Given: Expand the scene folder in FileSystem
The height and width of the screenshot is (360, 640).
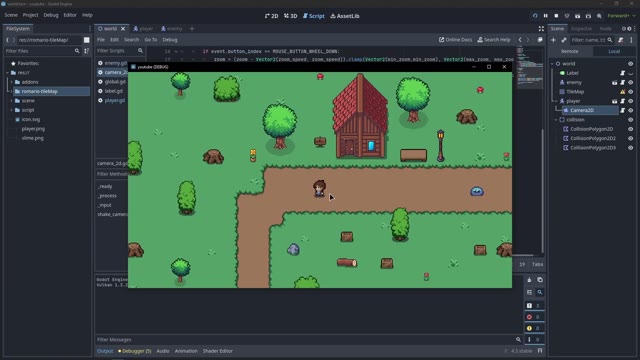Looking at the screenshot, I should pyautogui.click(x=11, y=101).
